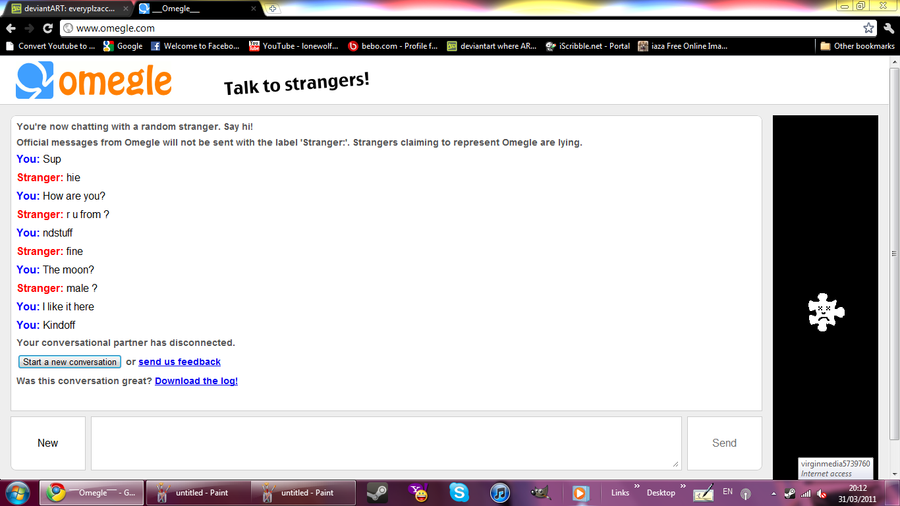Open a new browser tab
This screenshot has height=506, width=900.
point(273,9)
